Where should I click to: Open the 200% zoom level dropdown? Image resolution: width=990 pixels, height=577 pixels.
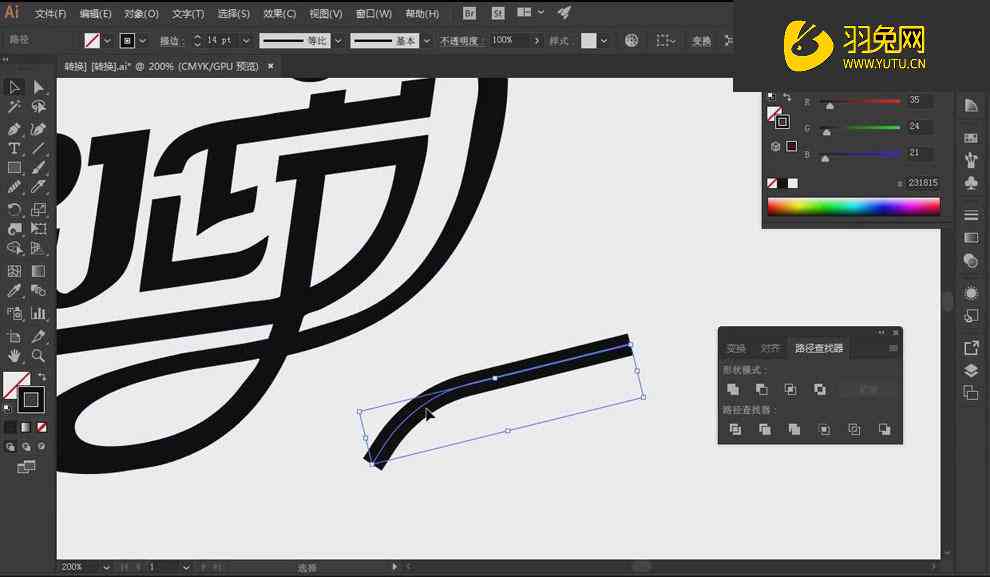click(x=106, y=567)
